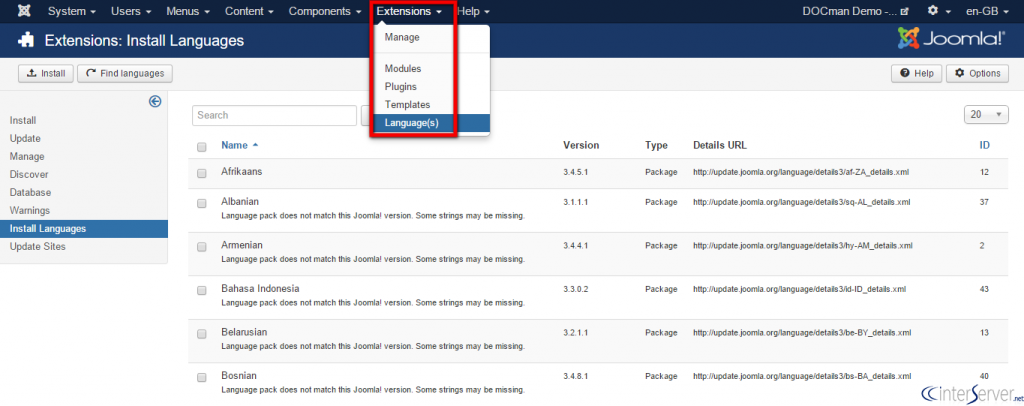Viewport: 1024px width, 406px height.
Task: Click the af-ZA_details.xml details URL
Action: tap(801, 172)
